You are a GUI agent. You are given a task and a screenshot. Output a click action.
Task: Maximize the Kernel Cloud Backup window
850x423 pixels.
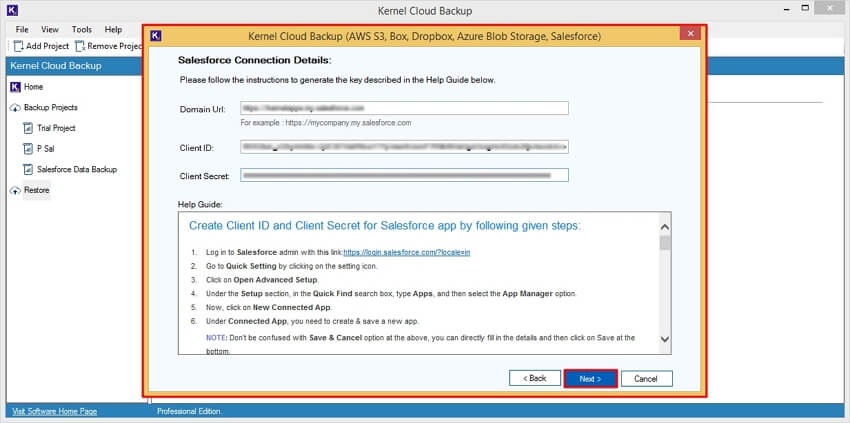[806, 8]
